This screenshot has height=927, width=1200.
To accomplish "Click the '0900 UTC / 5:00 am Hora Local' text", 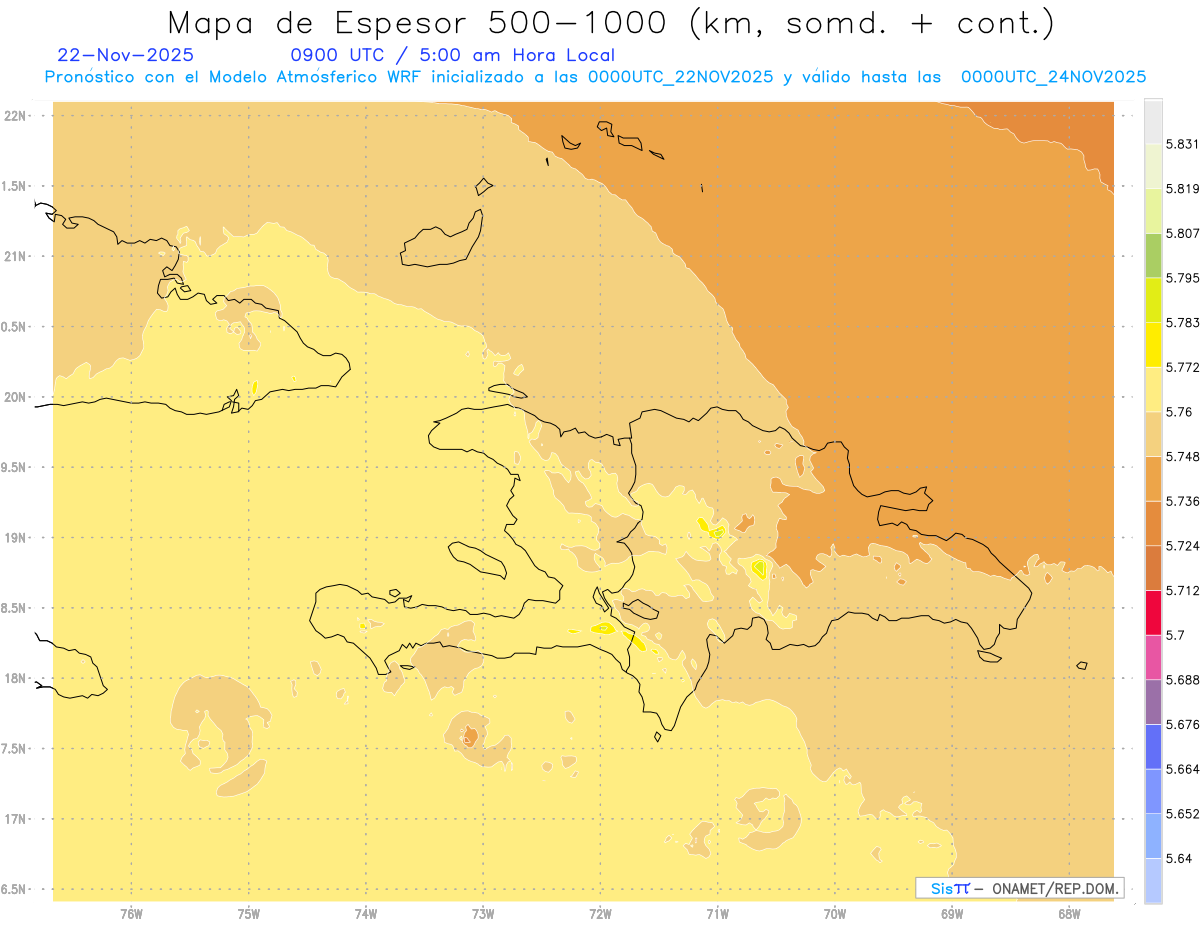I will [453, 55].
